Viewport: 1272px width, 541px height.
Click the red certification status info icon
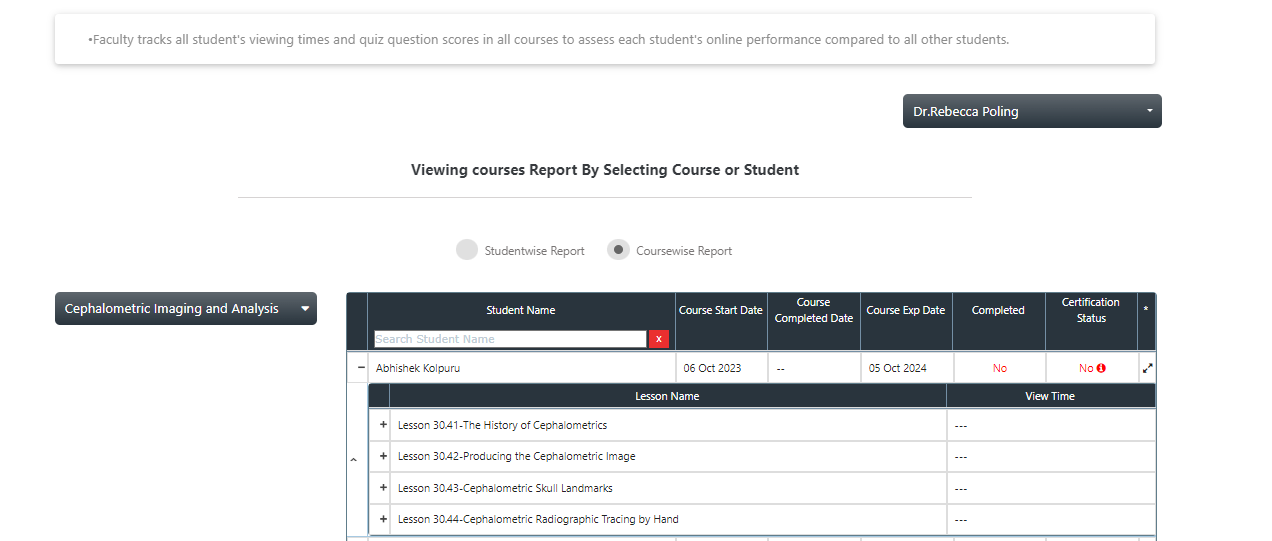(1101, 368)
